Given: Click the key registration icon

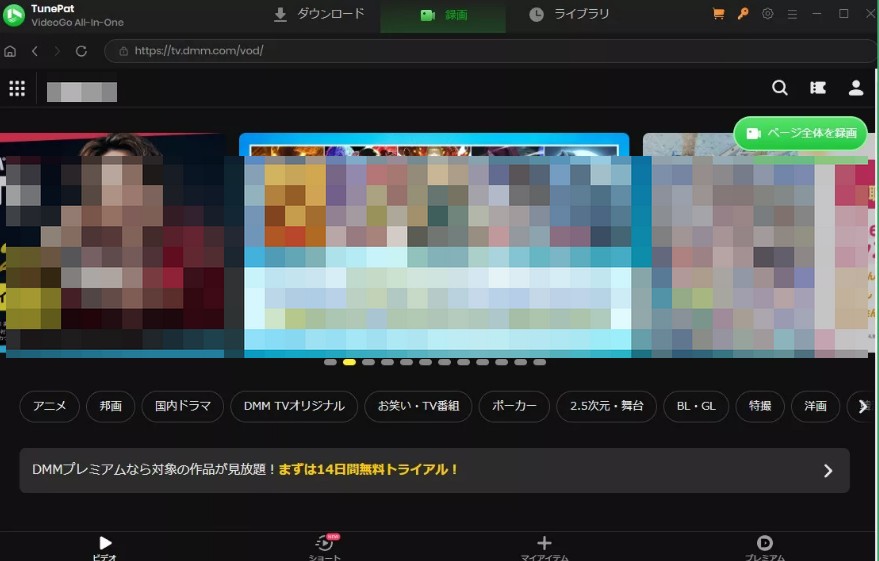Looking at the screenshot, I should tap(743, 13).
